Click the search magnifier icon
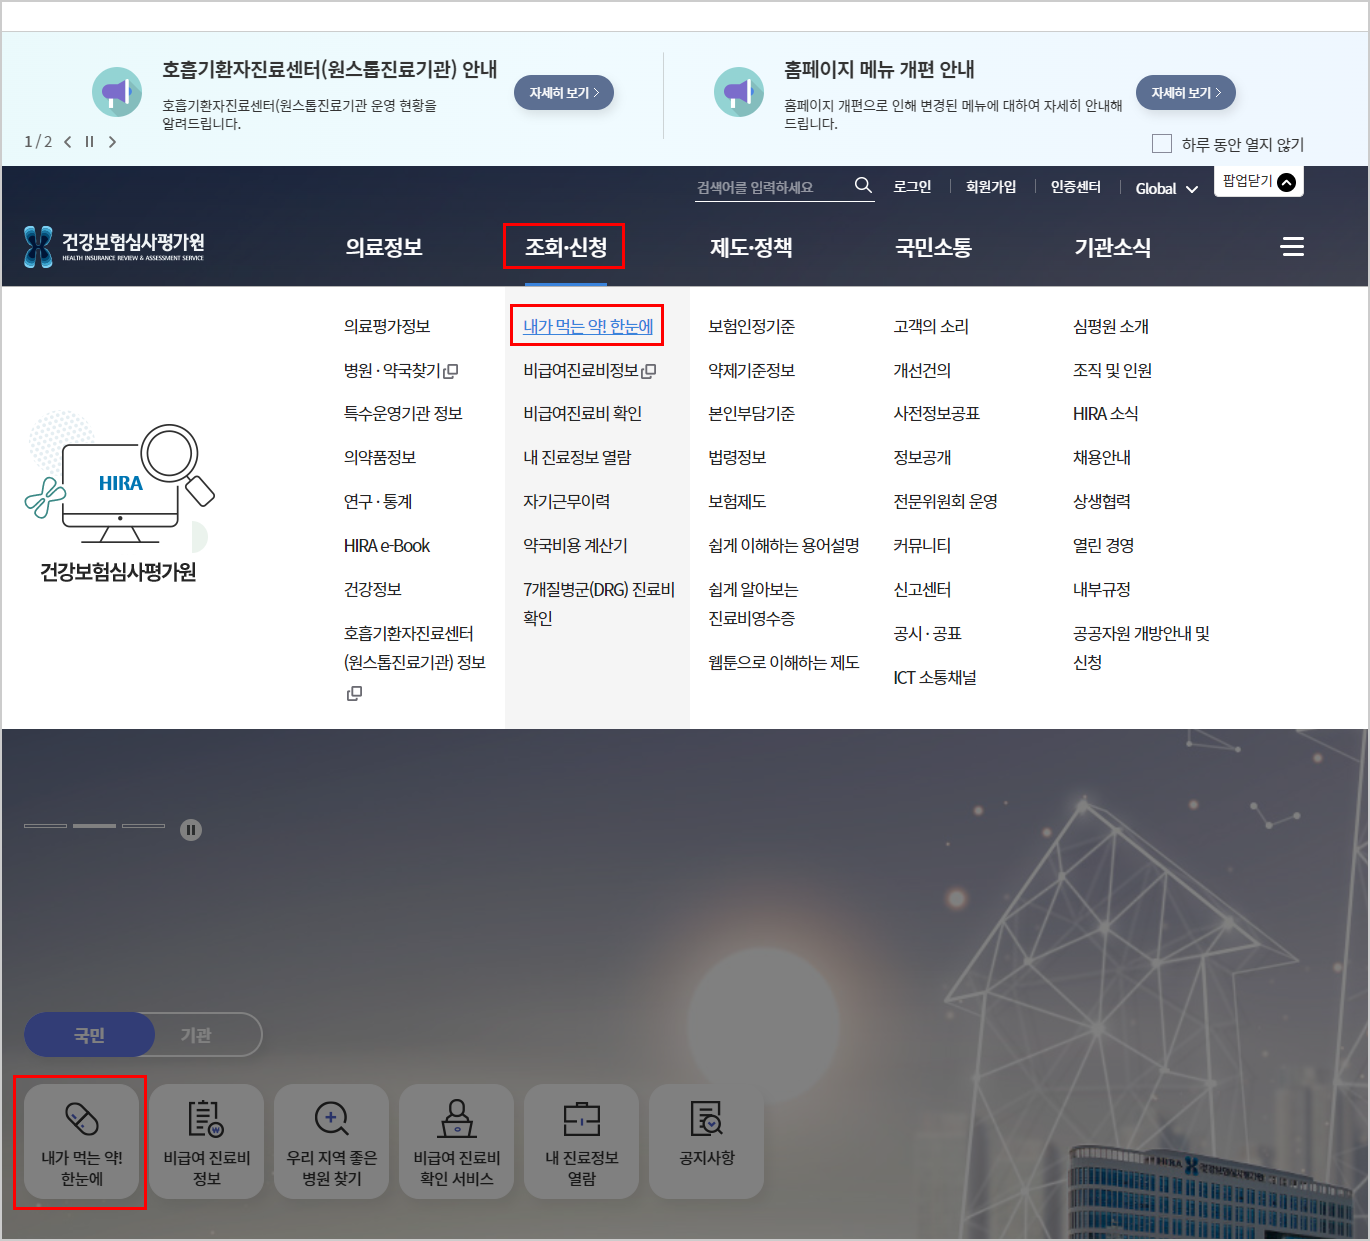Image resolution: width=1370 pixels, height=1241 pixels. click(862, 185)
